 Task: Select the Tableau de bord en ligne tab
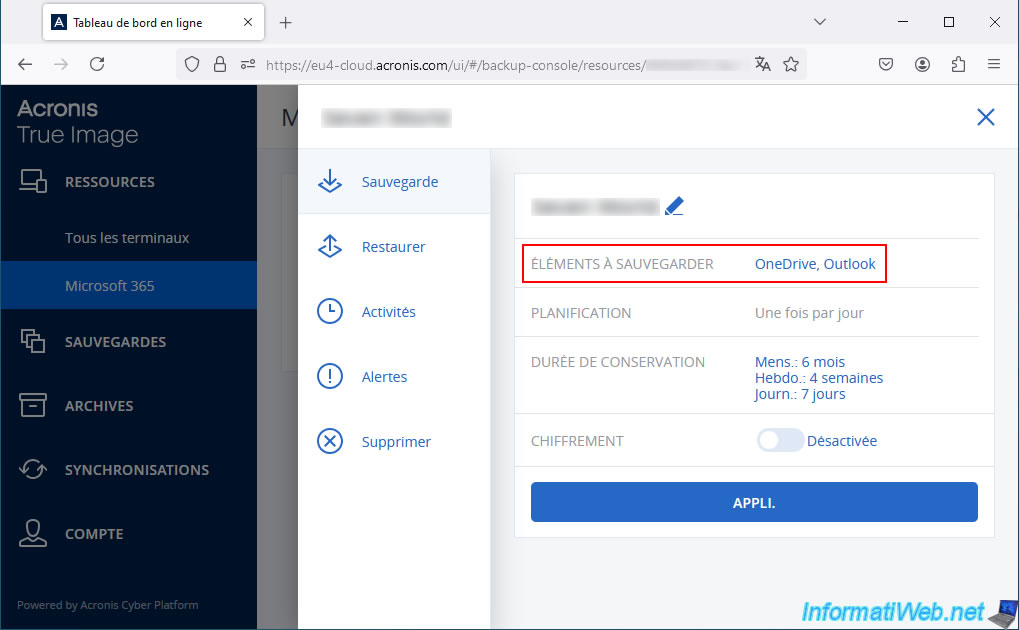(153, 22)
